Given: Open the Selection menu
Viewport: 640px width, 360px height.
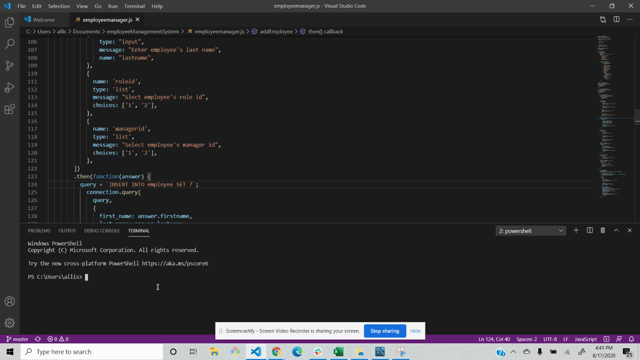Looking at the screenshot, I should pos(59,6).
